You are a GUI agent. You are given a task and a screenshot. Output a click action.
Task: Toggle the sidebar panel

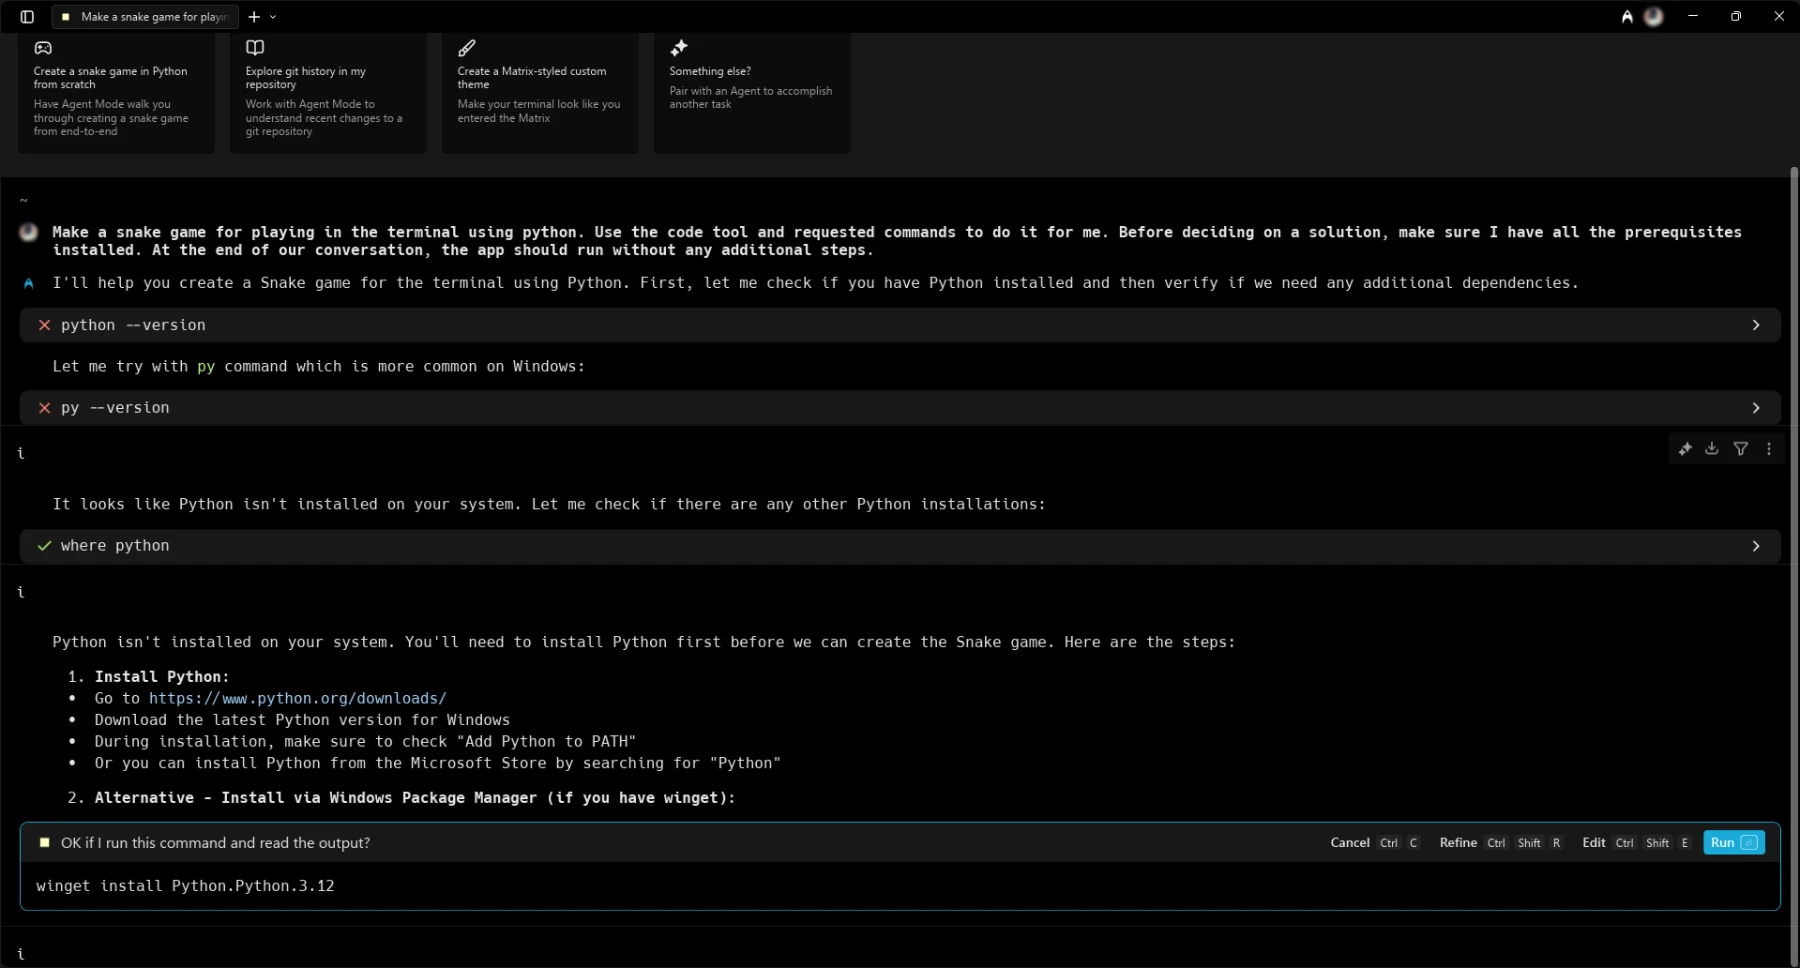point(27,16)
